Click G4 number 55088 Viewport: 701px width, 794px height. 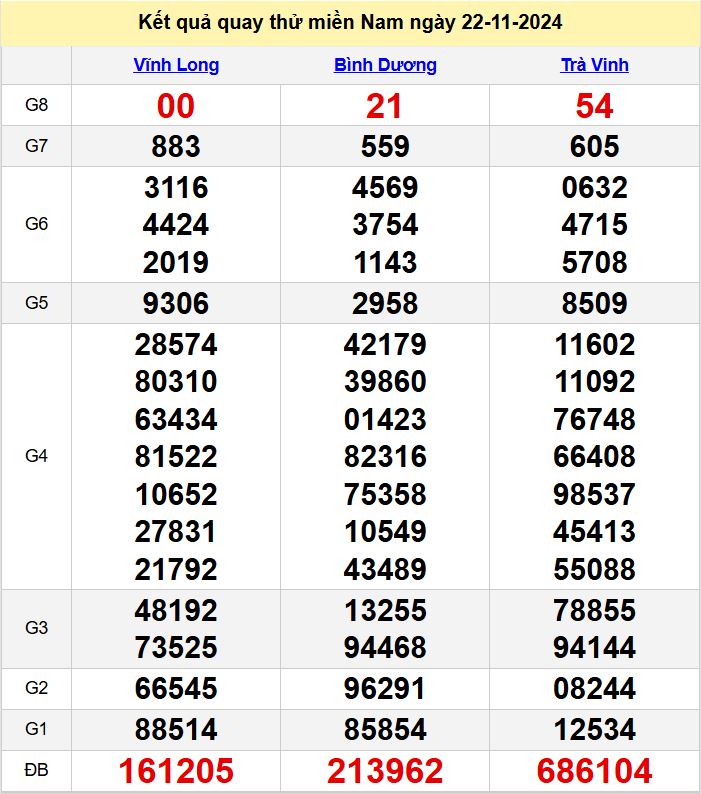tap(594, 569)
